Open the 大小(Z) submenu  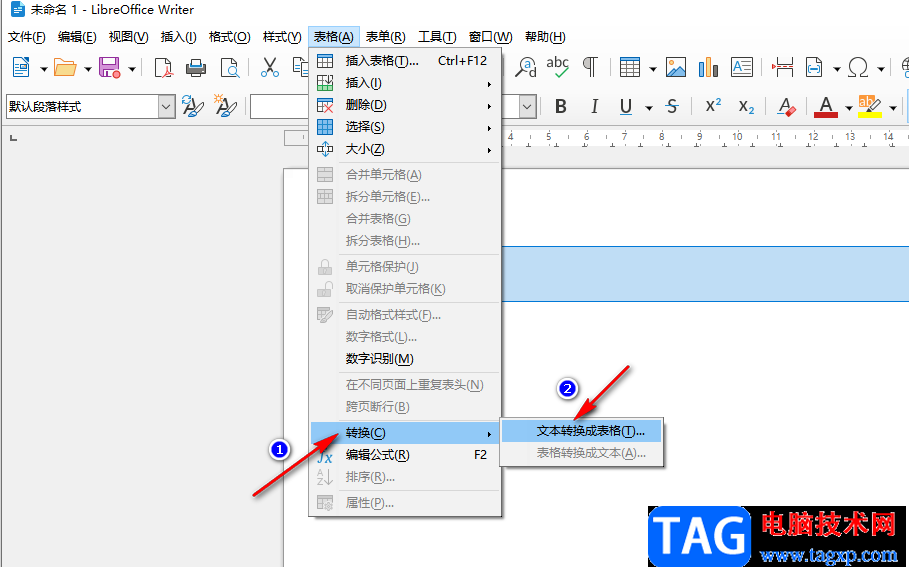[x=405, y=149]
